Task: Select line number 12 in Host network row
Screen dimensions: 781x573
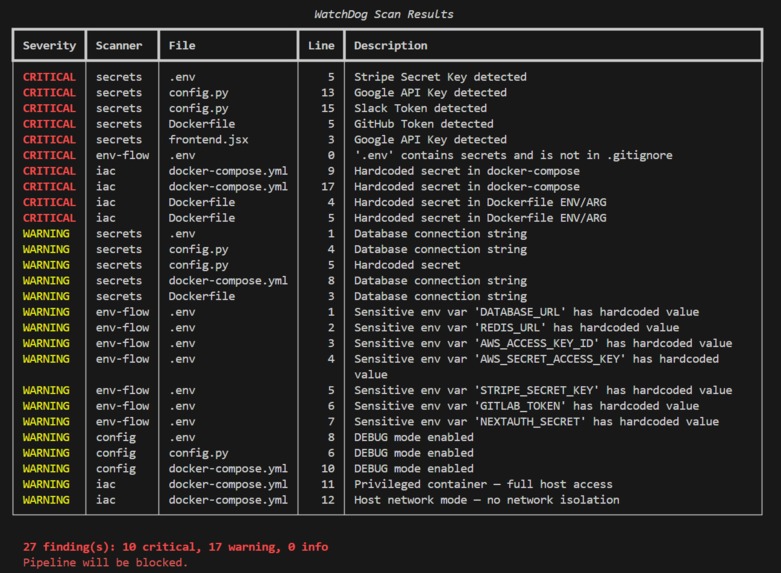Action: point(328,500)
